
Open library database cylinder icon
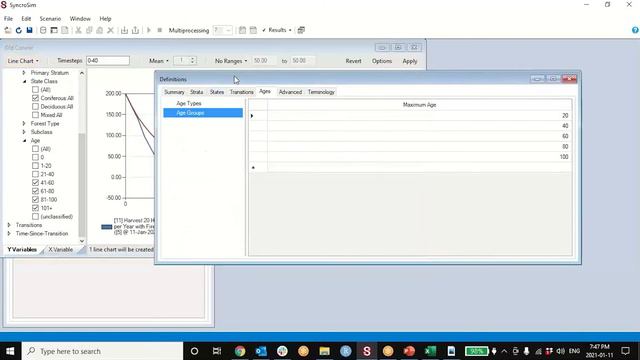(43, 30)
